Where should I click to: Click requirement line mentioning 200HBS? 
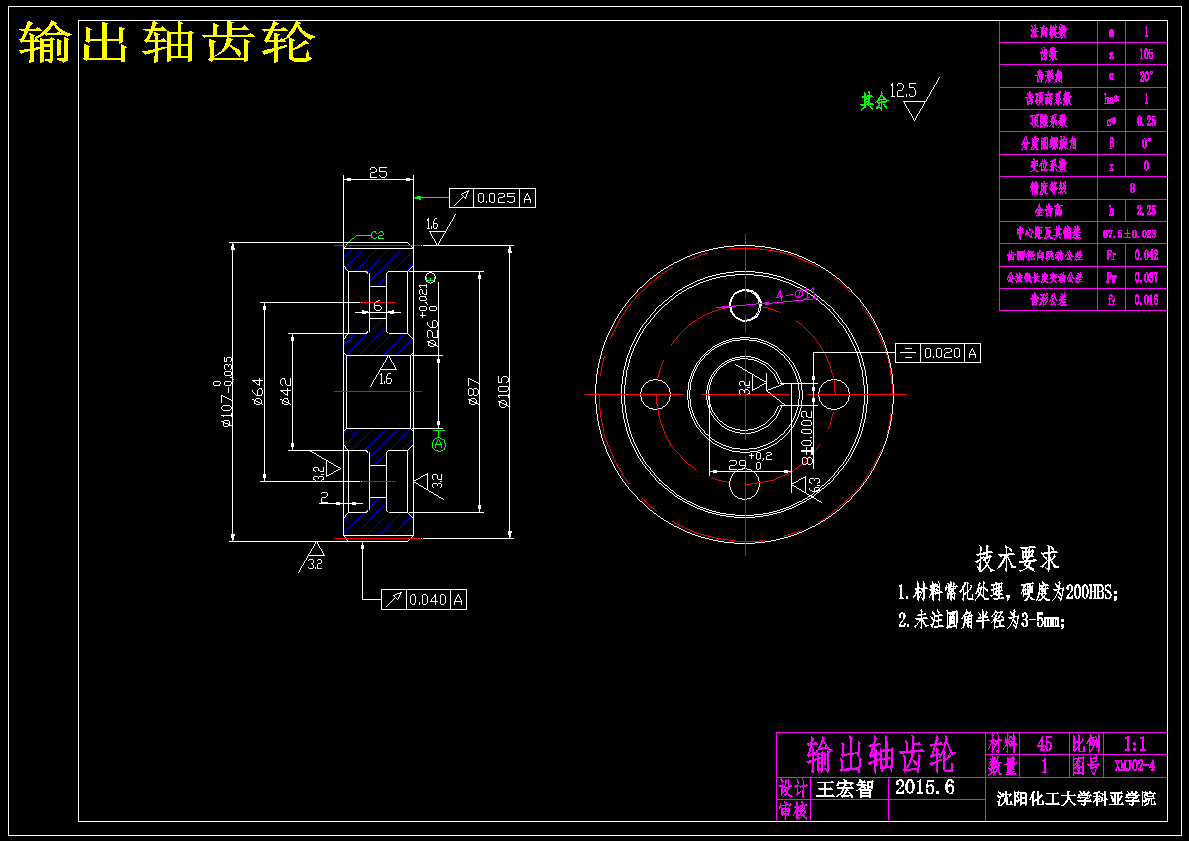click(1008, 592)
